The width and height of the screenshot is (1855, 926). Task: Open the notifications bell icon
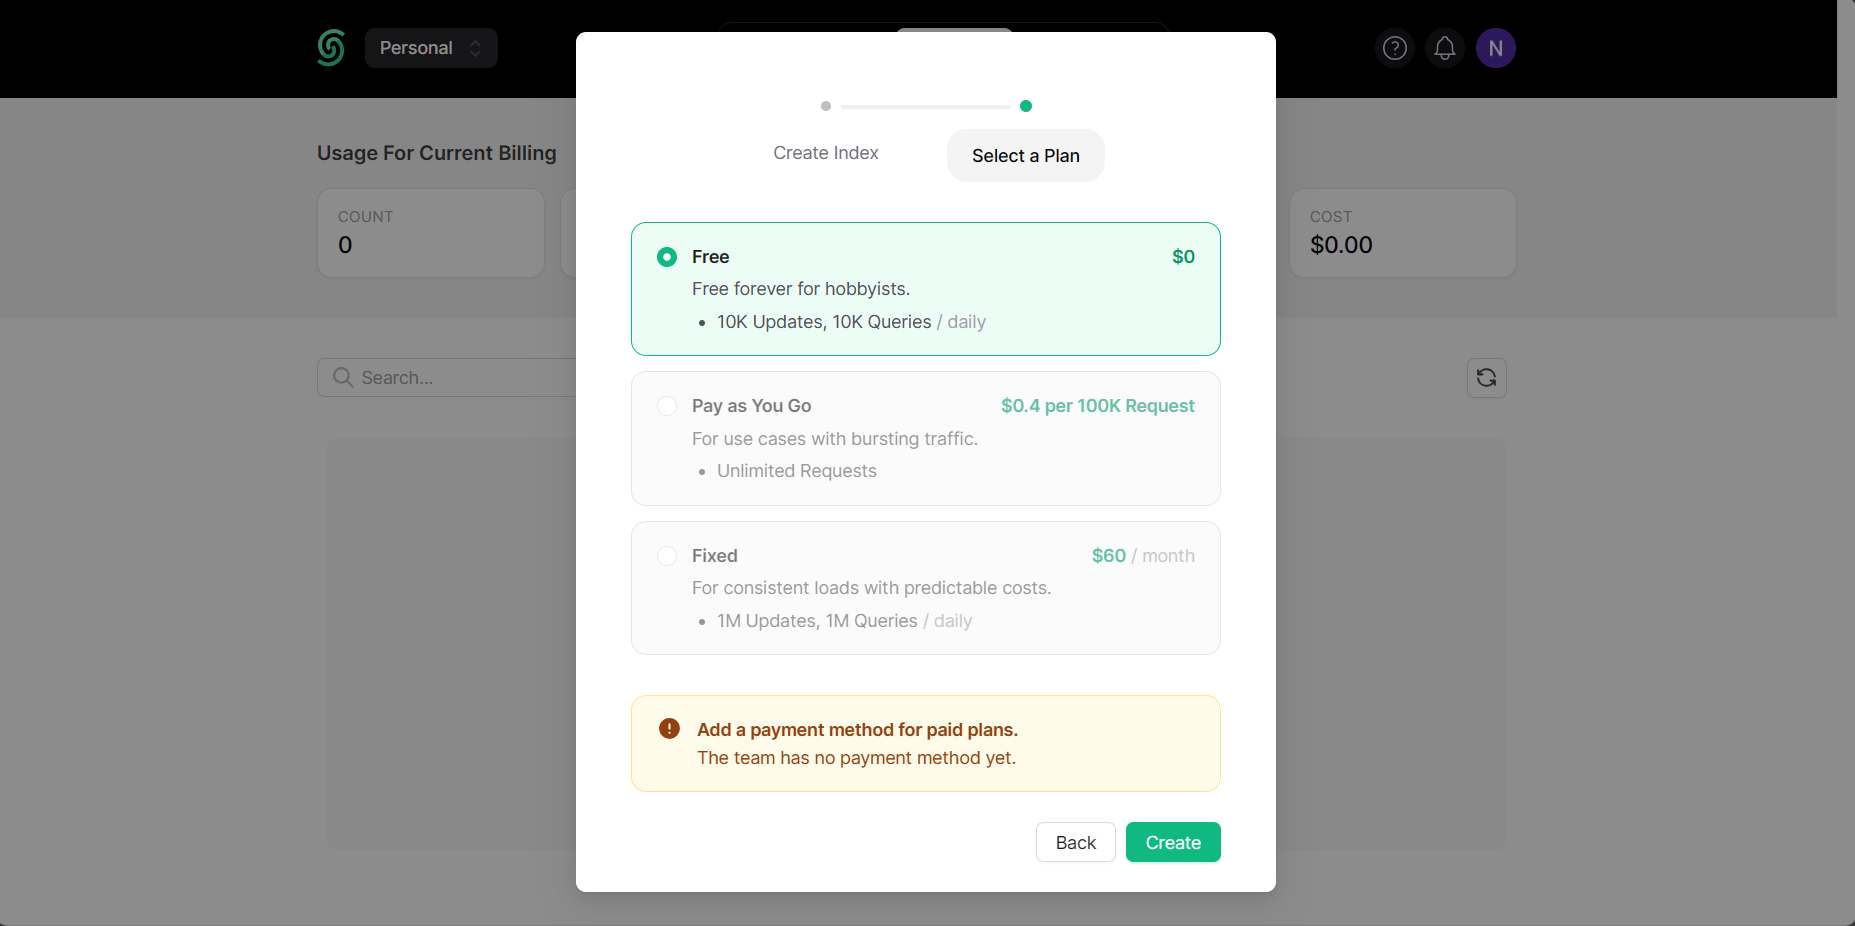(x=1445, y=48)
